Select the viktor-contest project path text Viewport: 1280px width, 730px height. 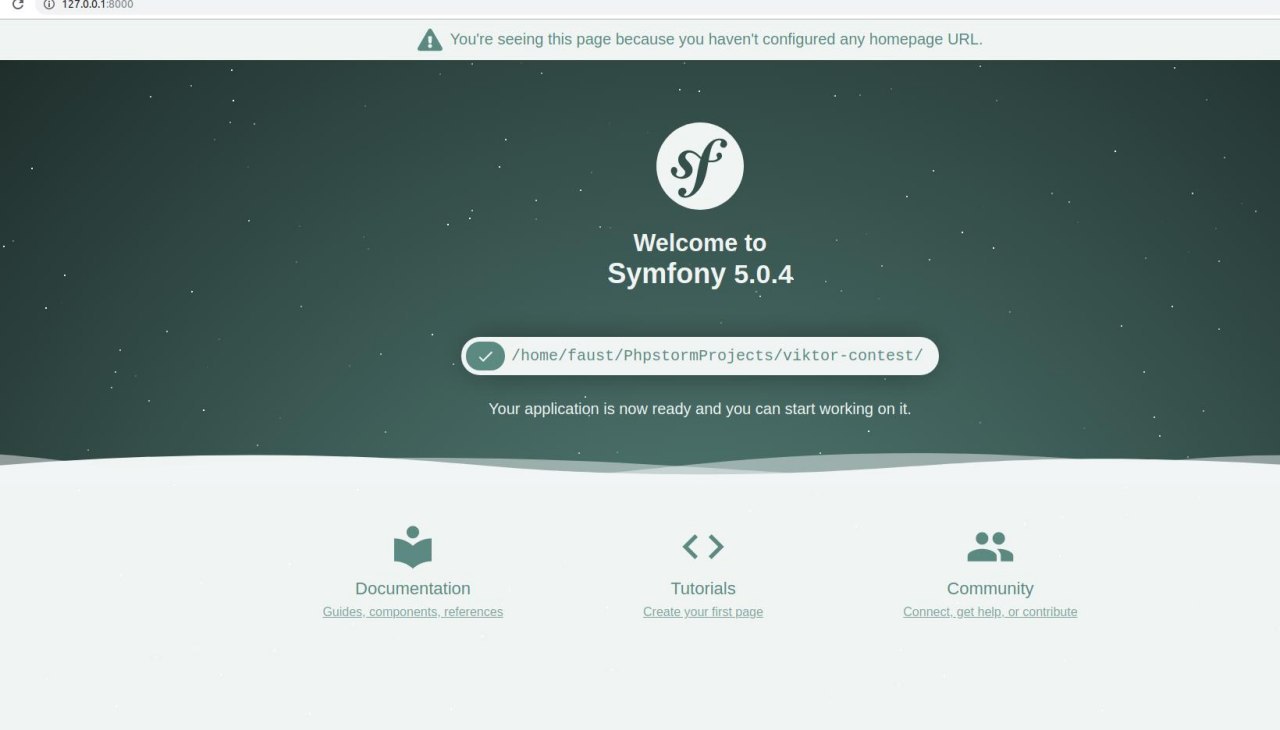[x=717, y=356]
